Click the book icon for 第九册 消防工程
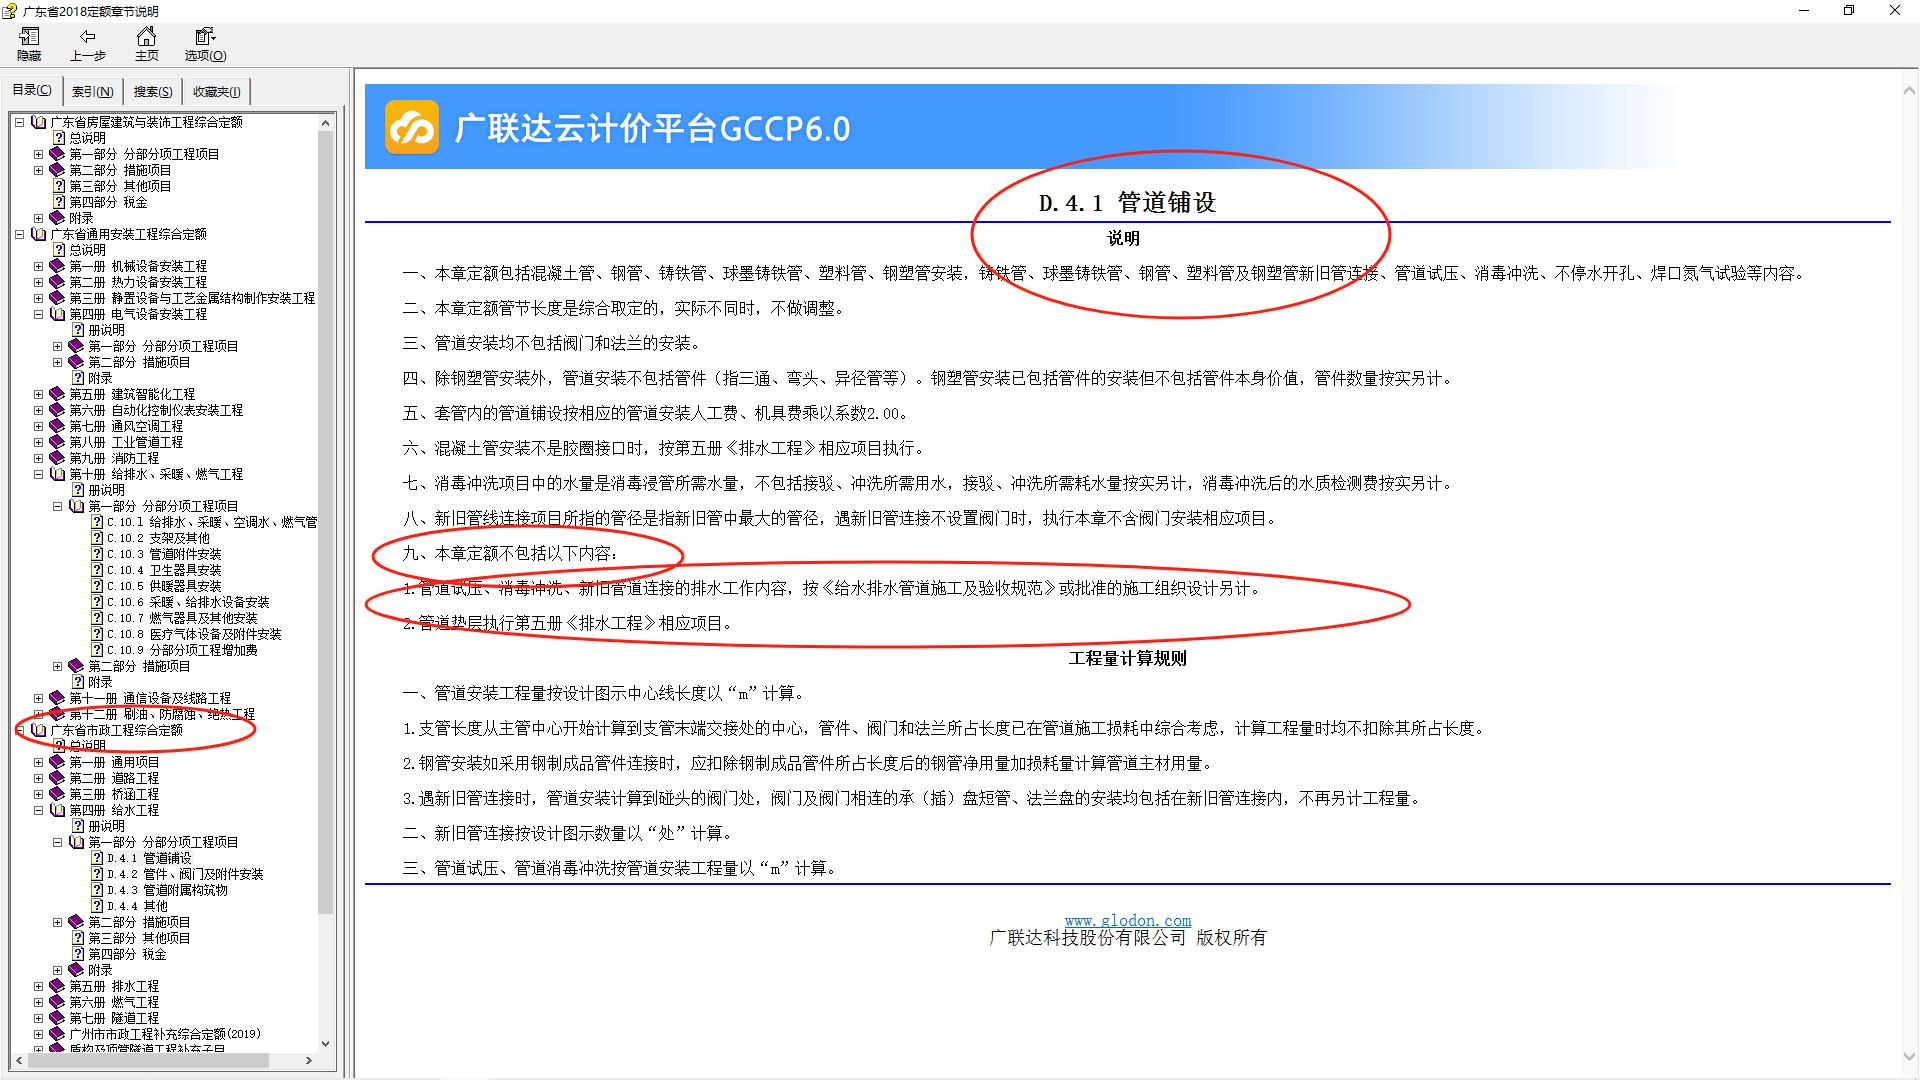 [58, 458]
